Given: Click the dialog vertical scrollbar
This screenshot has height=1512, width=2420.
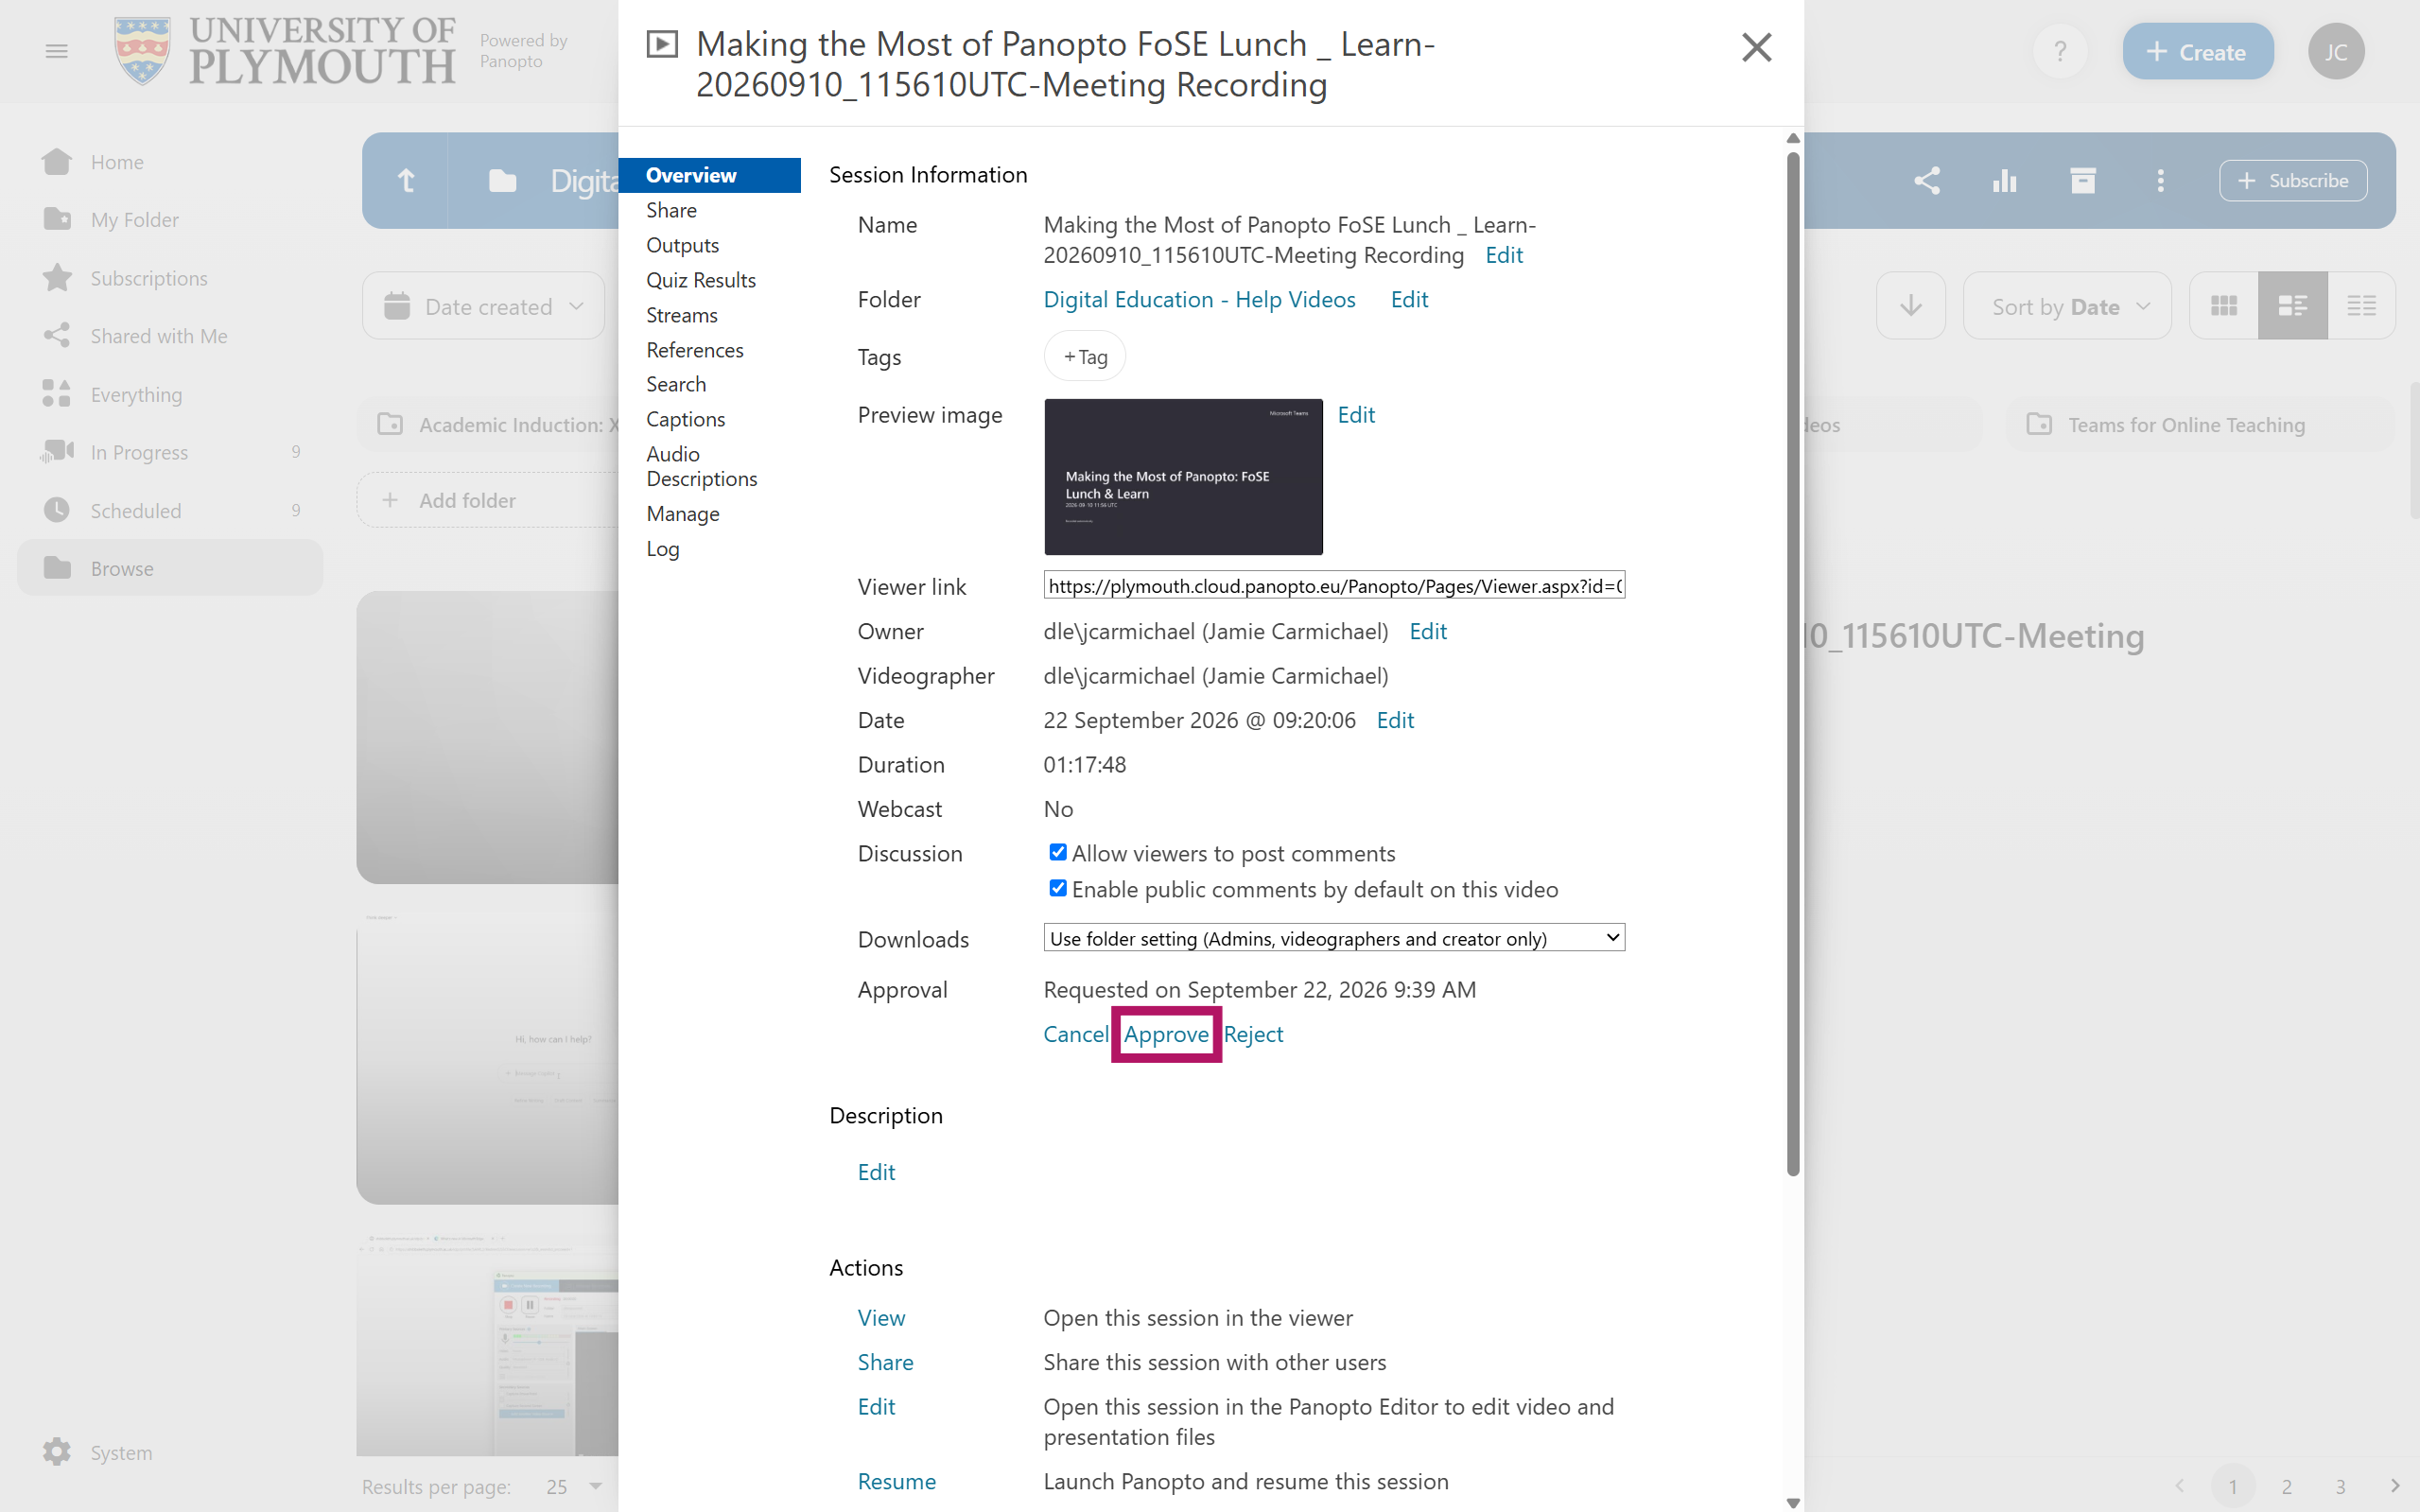Looking at the screenshot, I should pyautogui.click(x=1793, y=662).
